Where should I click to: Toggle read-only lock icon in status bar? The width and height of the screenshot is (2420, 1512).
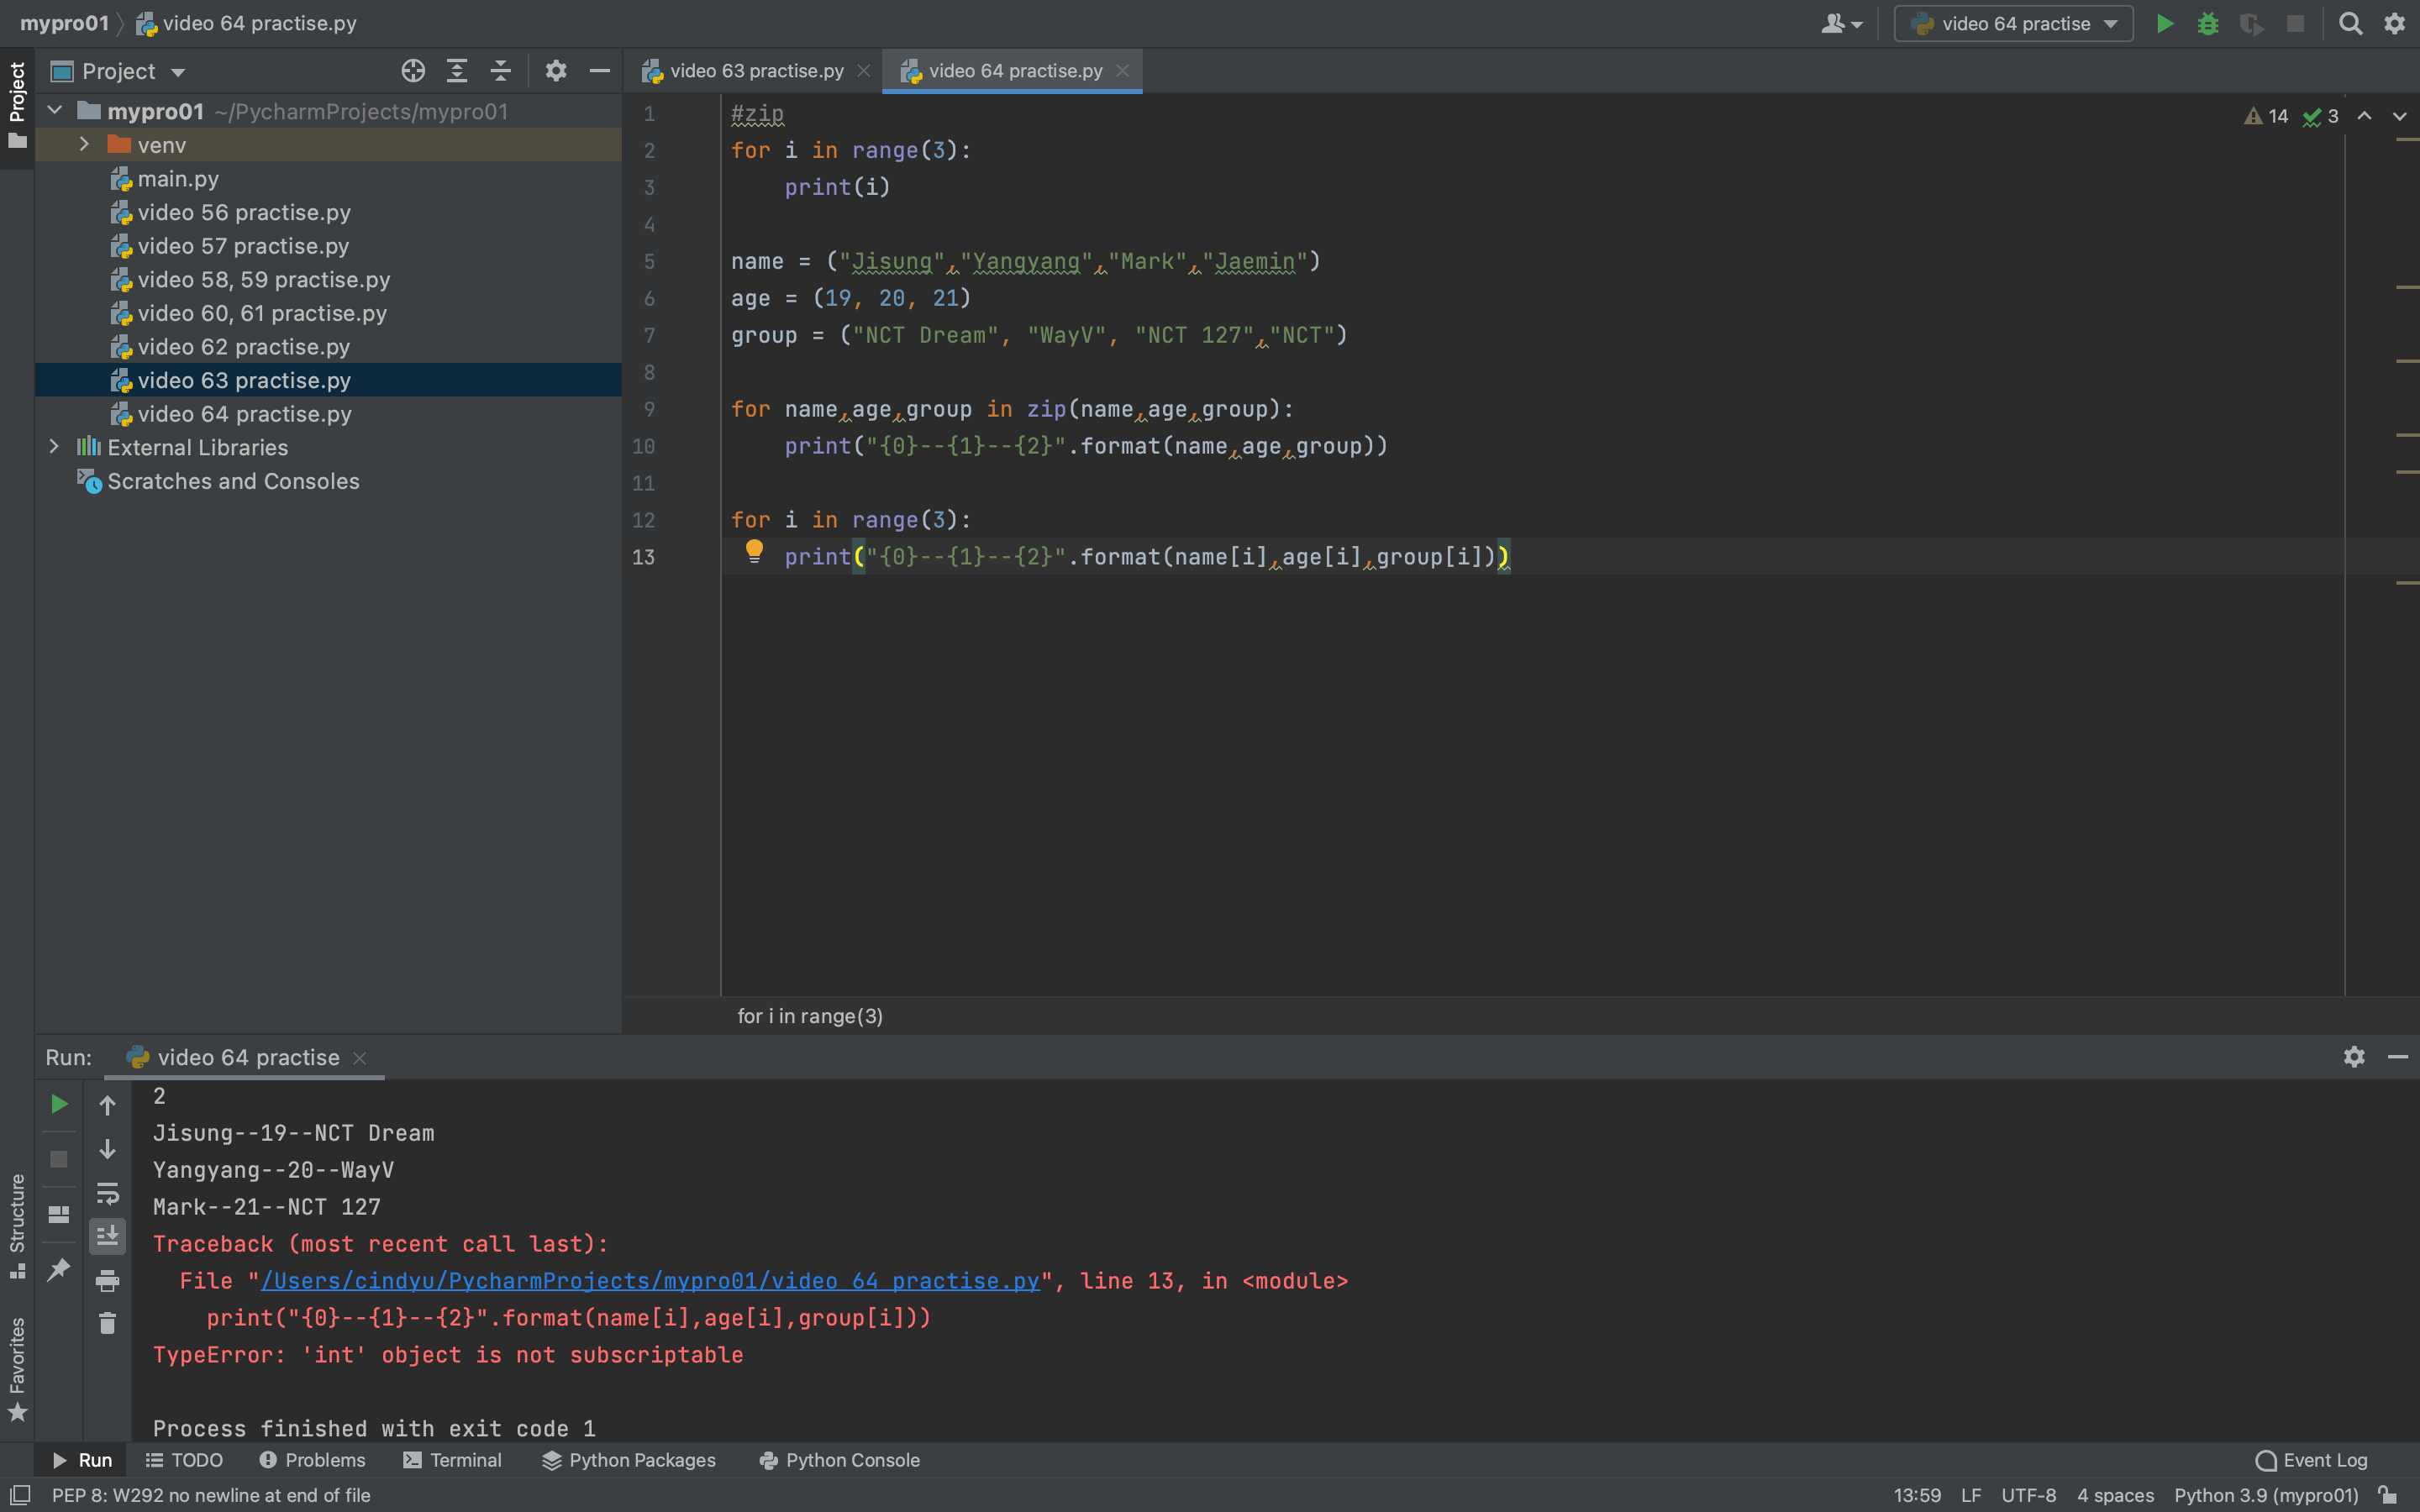[2388, 1495]
